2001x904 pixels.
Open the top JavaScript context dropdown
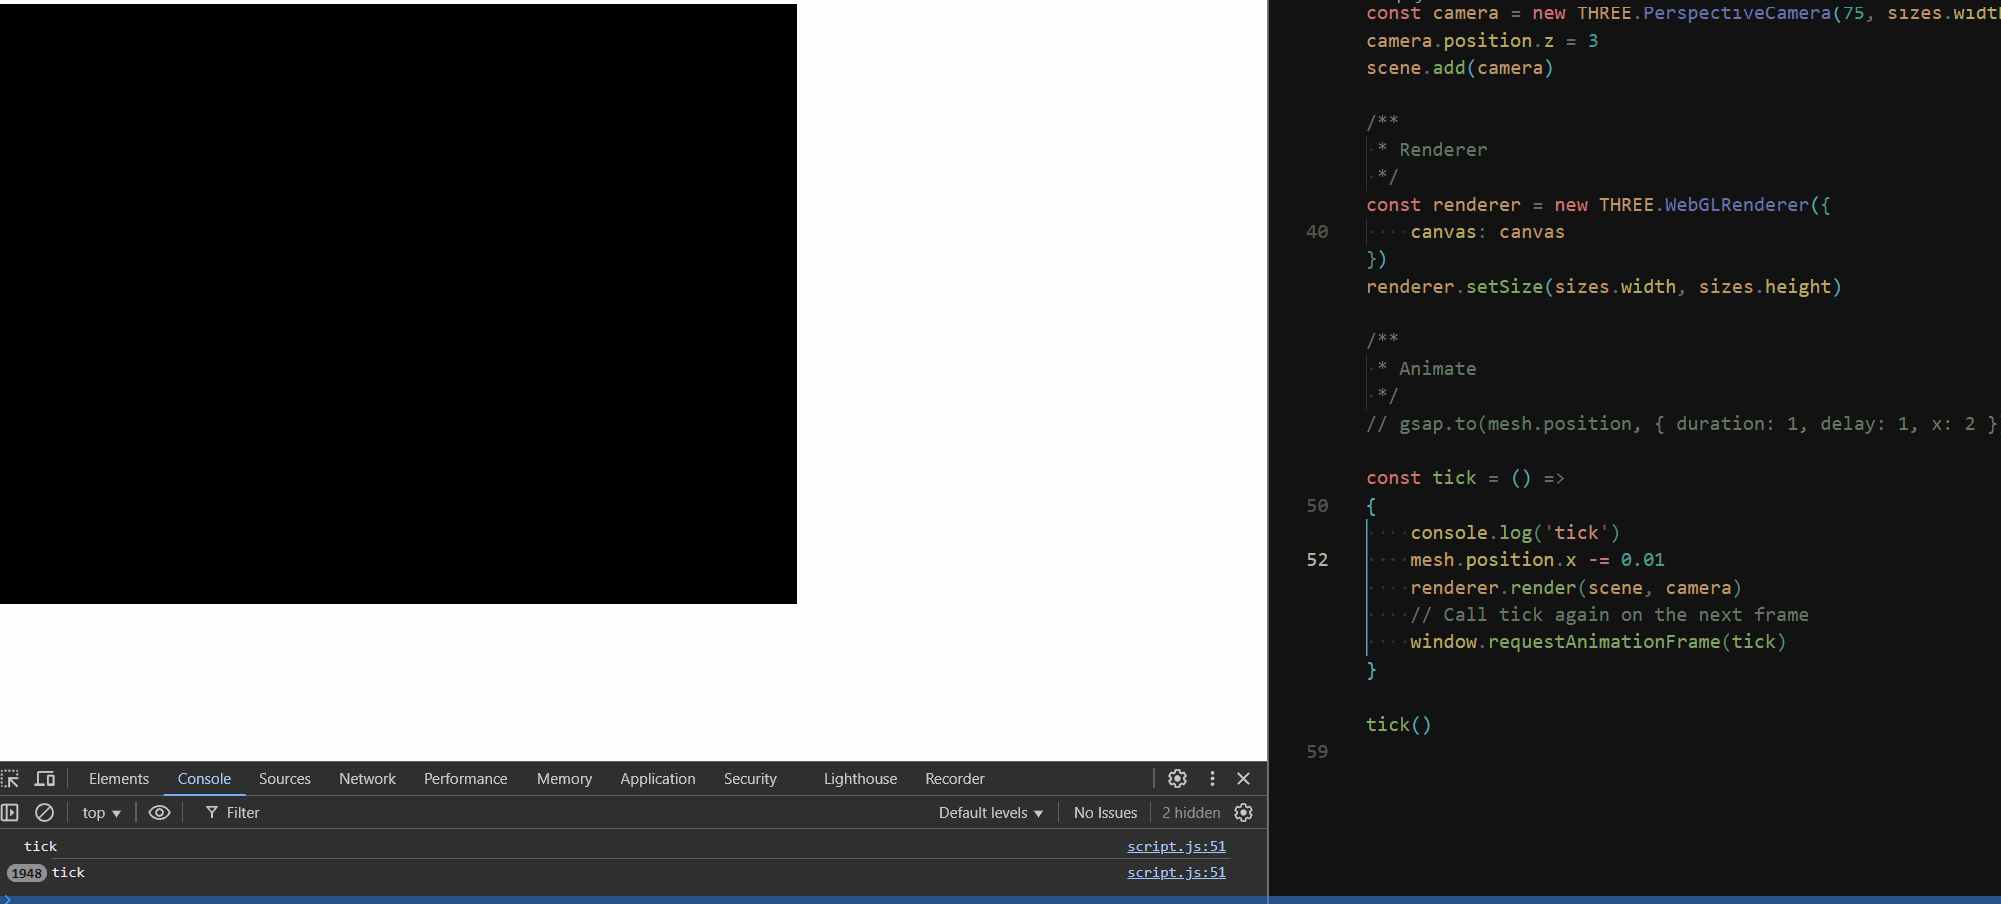pyautogui.click(x=101, y=813)
